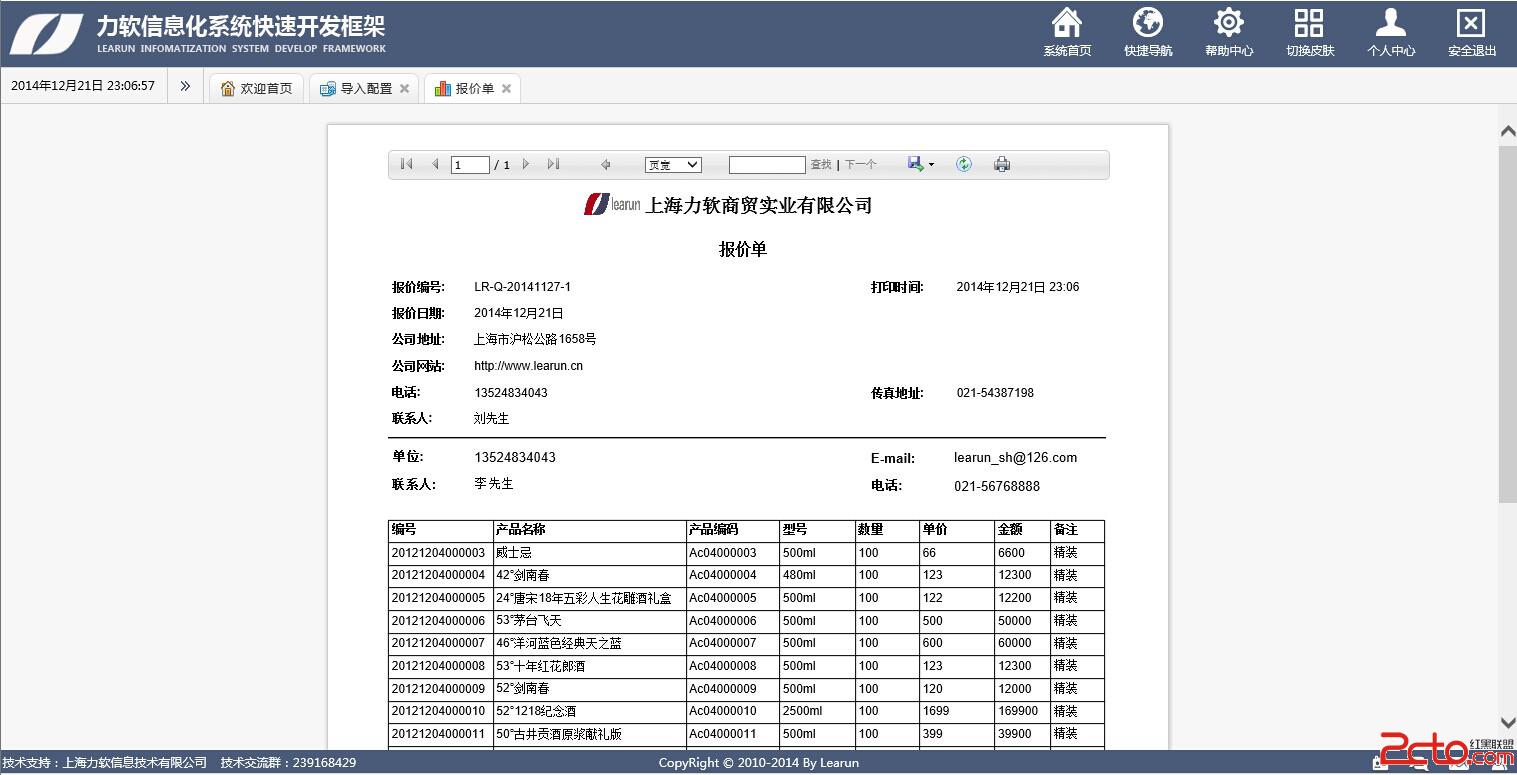Viewport: 1517px width, 775px height.
Task: Click the 2014年12月21日 23:06:57 clock text
Action: [83, 86]
